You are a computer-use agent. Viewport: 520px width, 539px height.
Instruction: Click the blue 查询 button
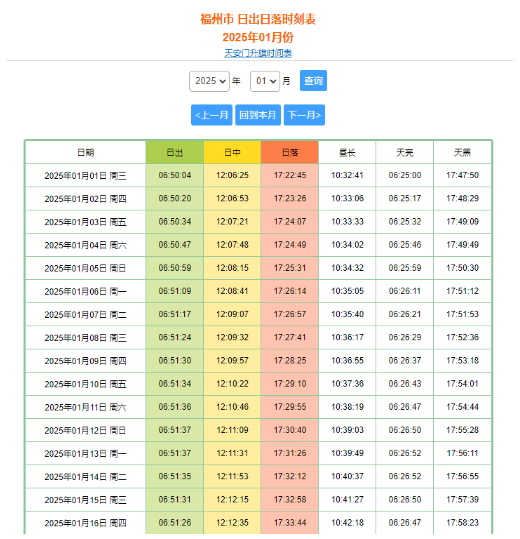point(313,81)
